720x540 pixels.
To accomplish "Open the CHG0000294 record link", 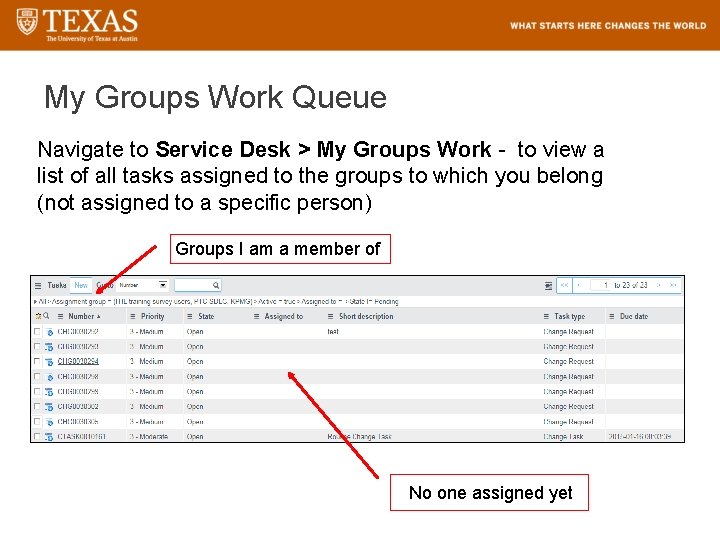I will click(78, 362).
